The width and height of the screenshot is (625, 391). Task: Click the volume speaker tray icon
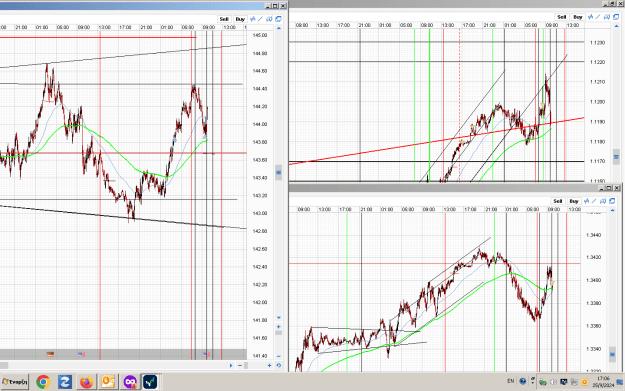[553, 382]
